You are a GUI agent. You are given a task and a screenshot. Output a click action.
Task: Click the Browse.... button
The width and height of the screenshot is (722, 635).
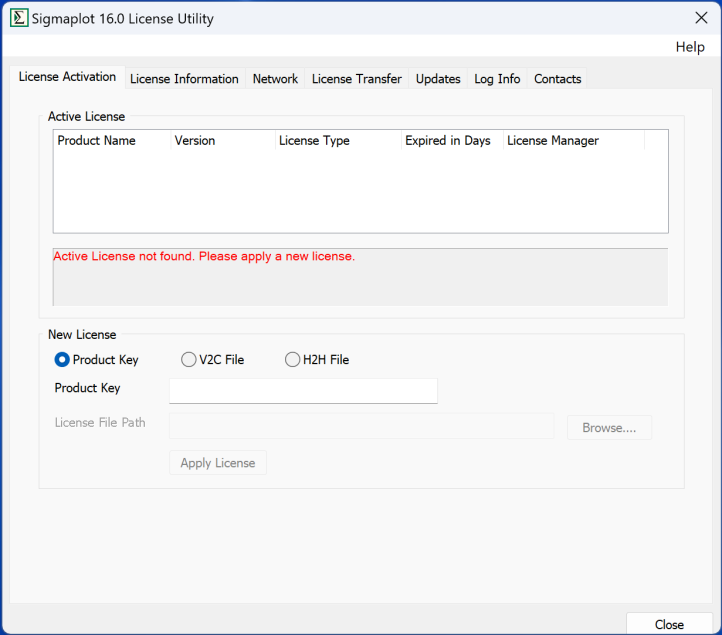coord(609,428)
